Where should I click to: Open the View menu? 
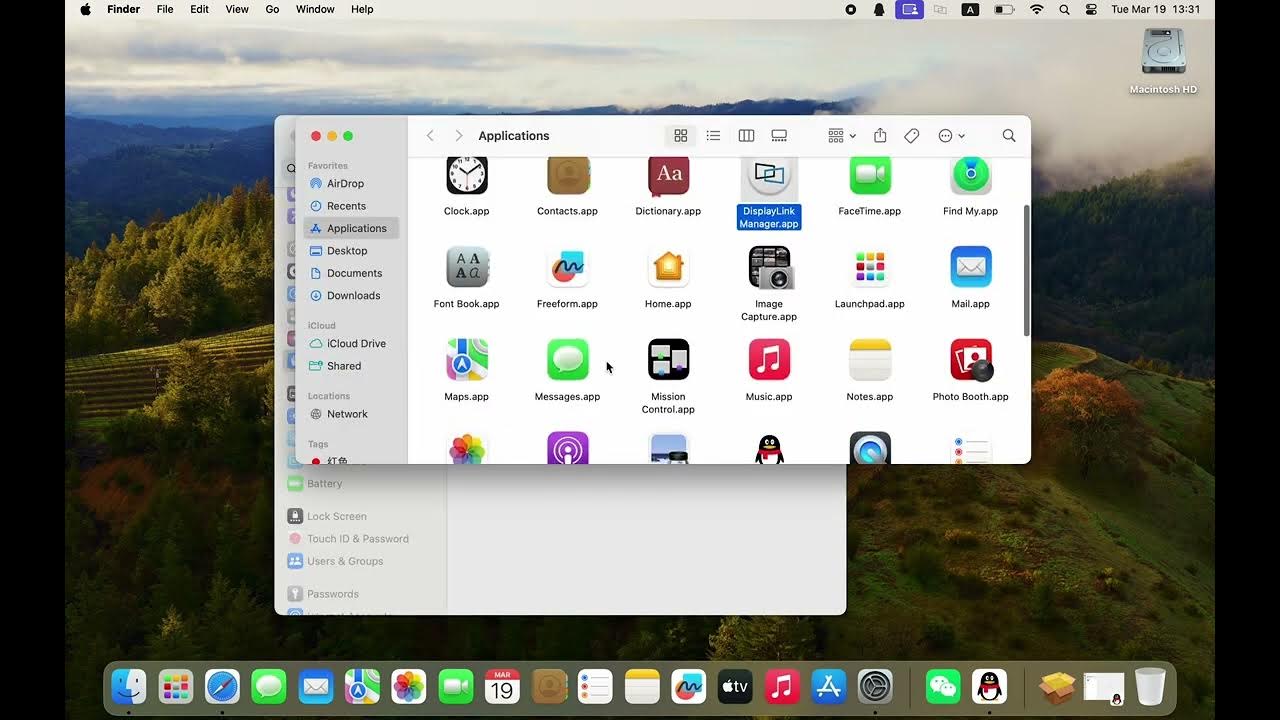237,9
